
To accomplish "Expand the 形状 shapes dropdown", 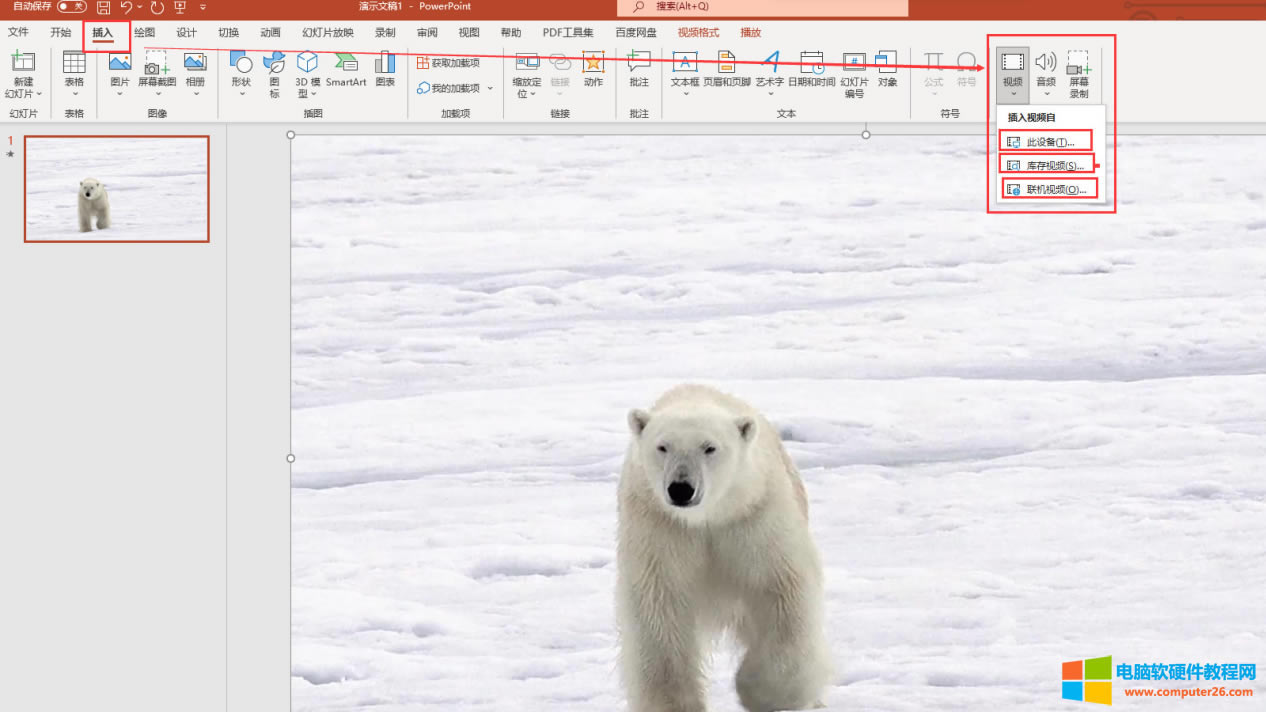I will tap(241, 94).
